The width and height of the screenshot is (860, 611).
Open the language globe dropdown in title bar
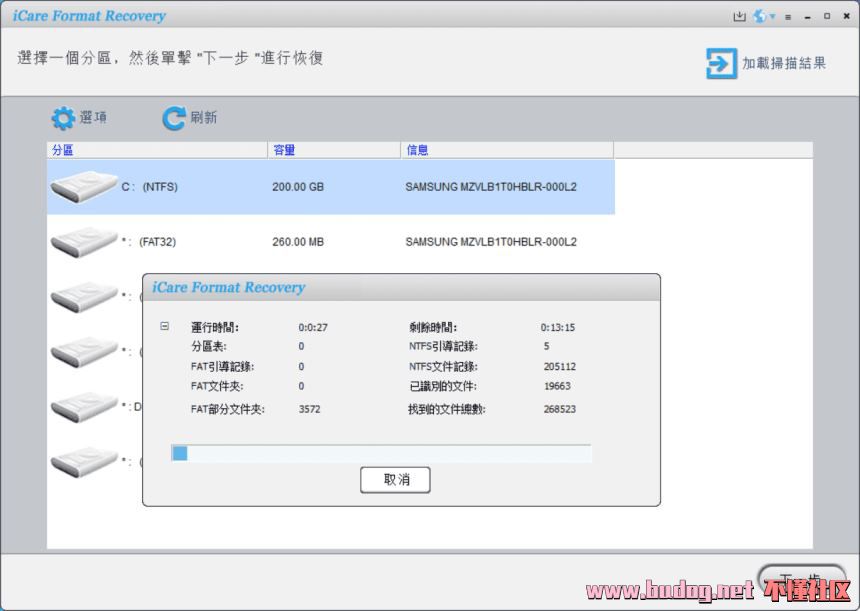[x=764, y=16]
